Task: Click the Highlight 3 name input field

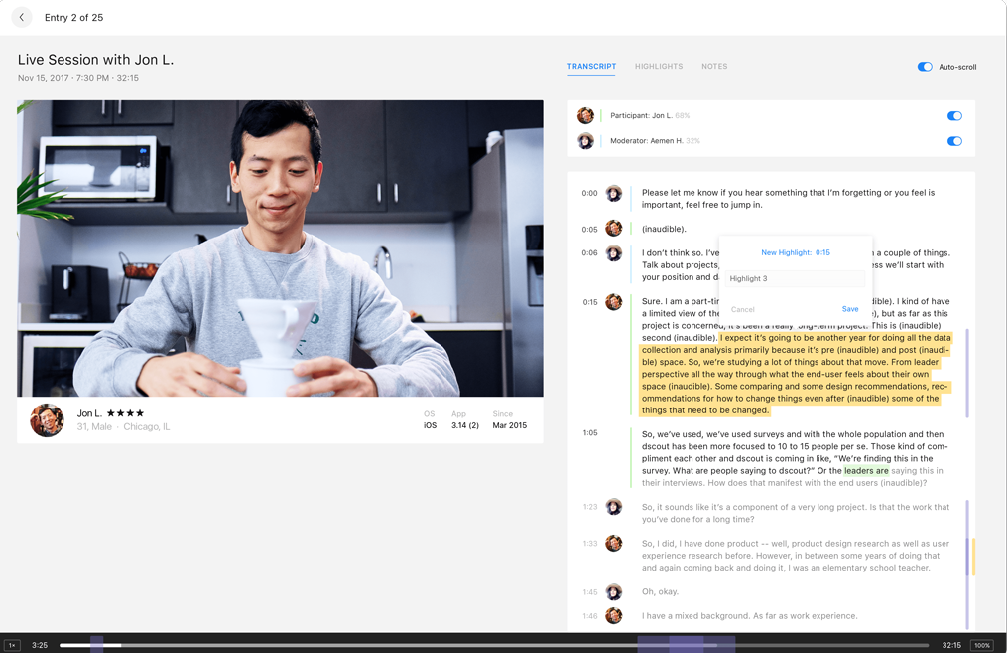Action: pyautogui.click(x=795, y=278)
